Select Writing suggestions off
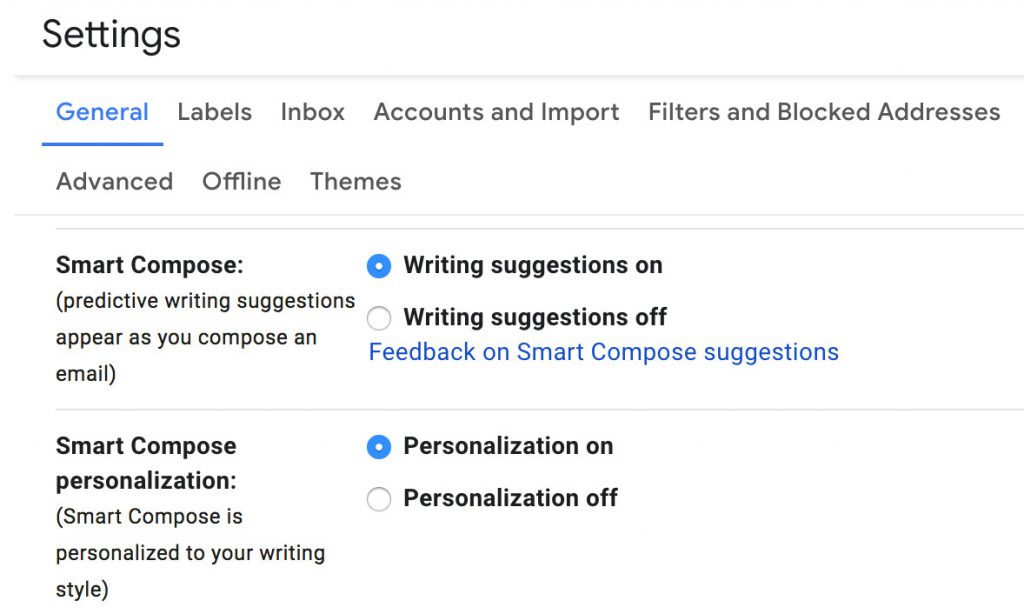The image size is (1024, 614). click(379, 317)
